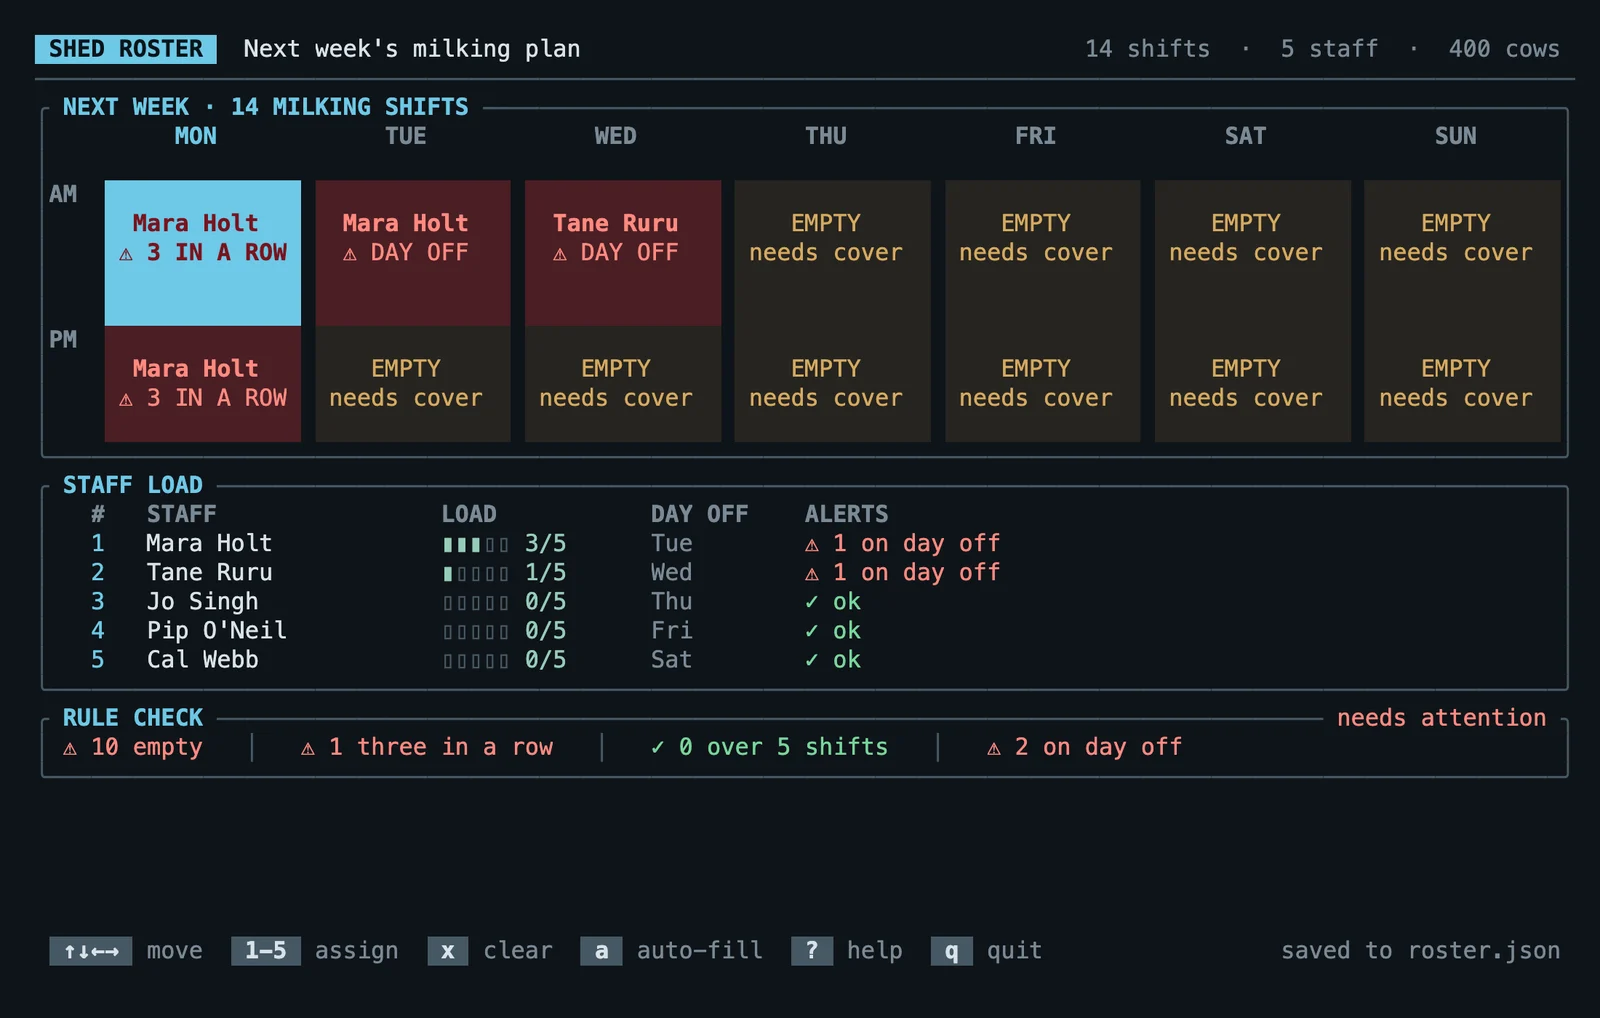Click the 400 cows header stat
This screenshot has height=1018, width=1600.
pyautogui.click(x=1504, y=49)
